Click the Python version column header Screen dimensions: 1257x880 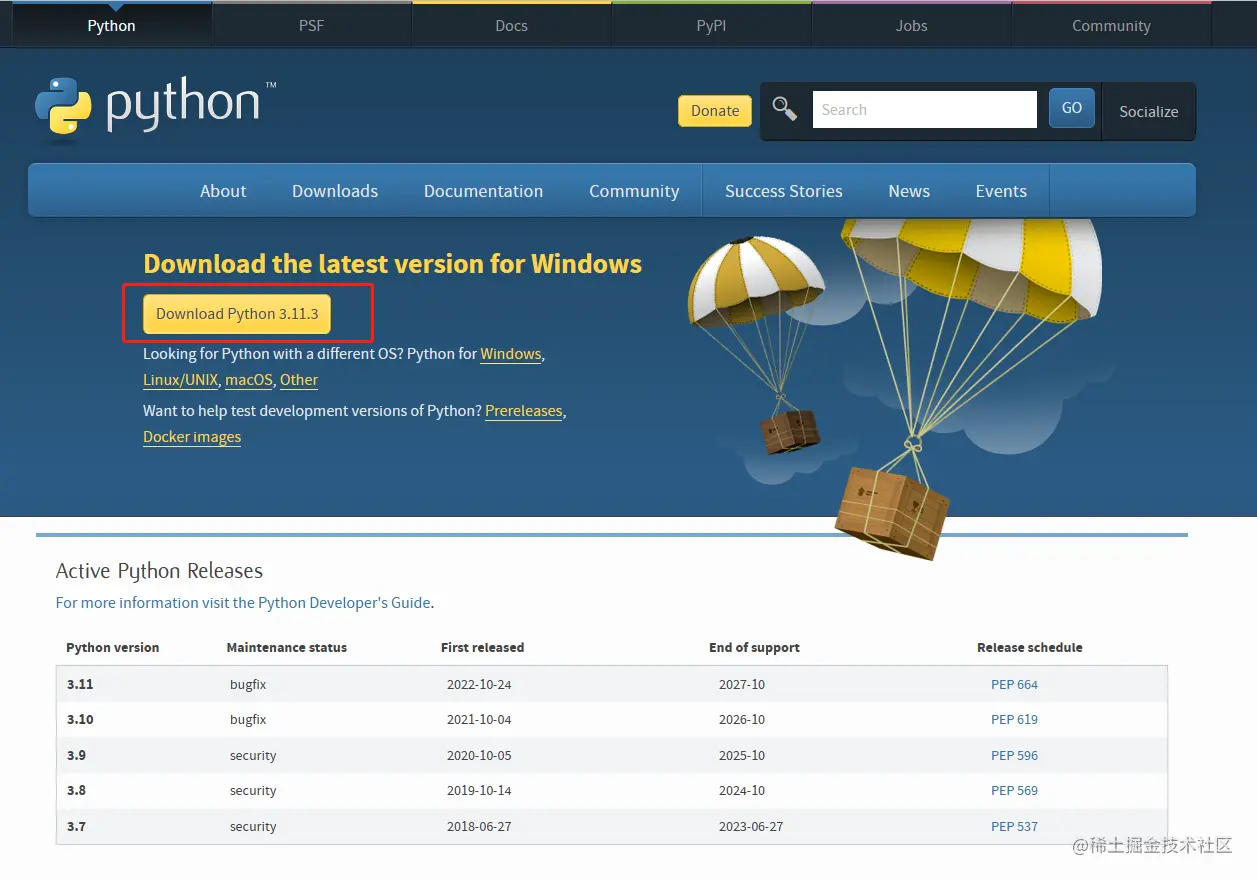pos(113,648)
